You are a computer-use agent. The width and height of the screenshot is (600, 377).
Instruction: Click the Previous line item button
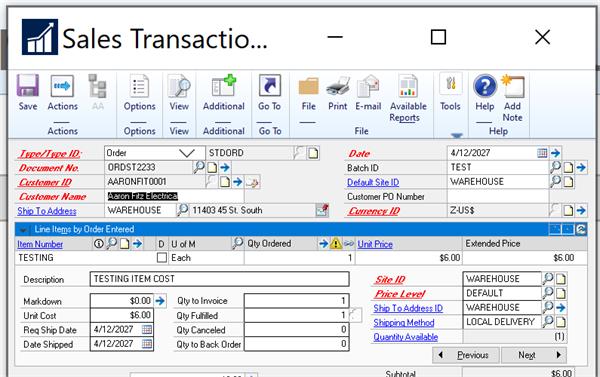pos(466,355)
